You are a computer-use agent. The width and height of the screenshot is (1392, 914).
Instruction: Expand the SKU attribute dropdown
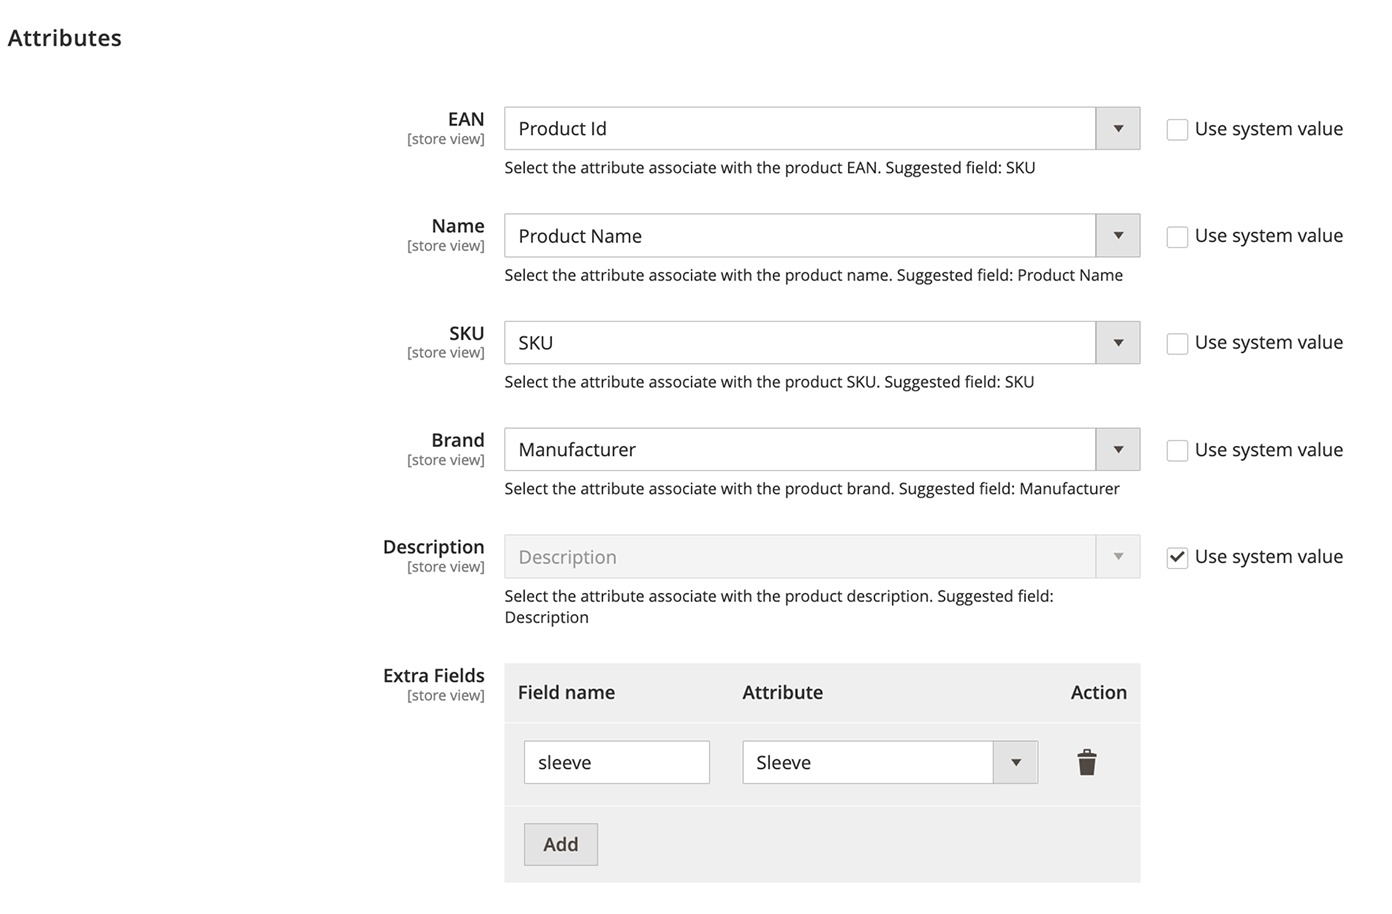(822, 343)
